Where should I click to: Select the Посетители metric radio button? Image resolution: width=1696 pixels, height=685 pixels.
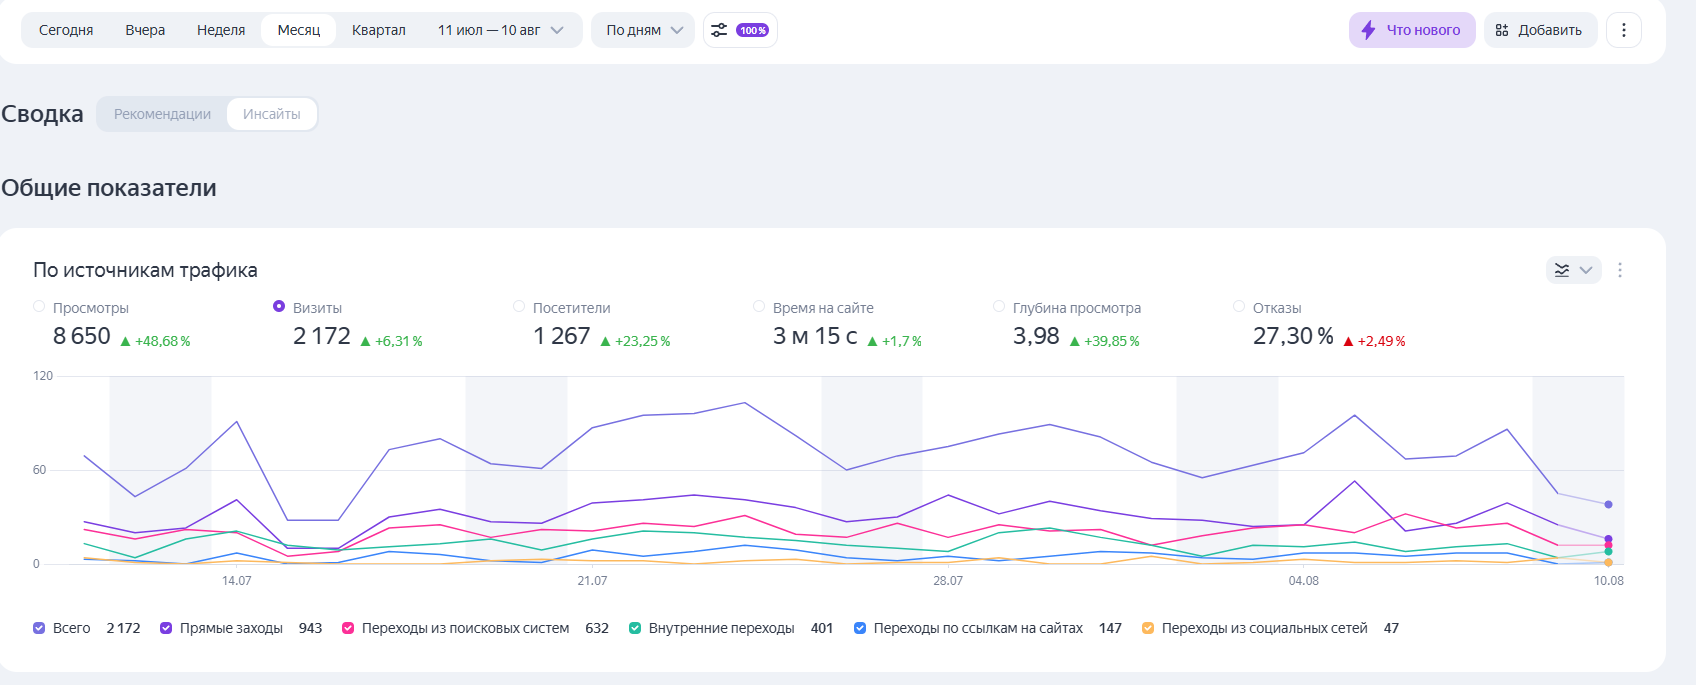click(x=519, y=307)
